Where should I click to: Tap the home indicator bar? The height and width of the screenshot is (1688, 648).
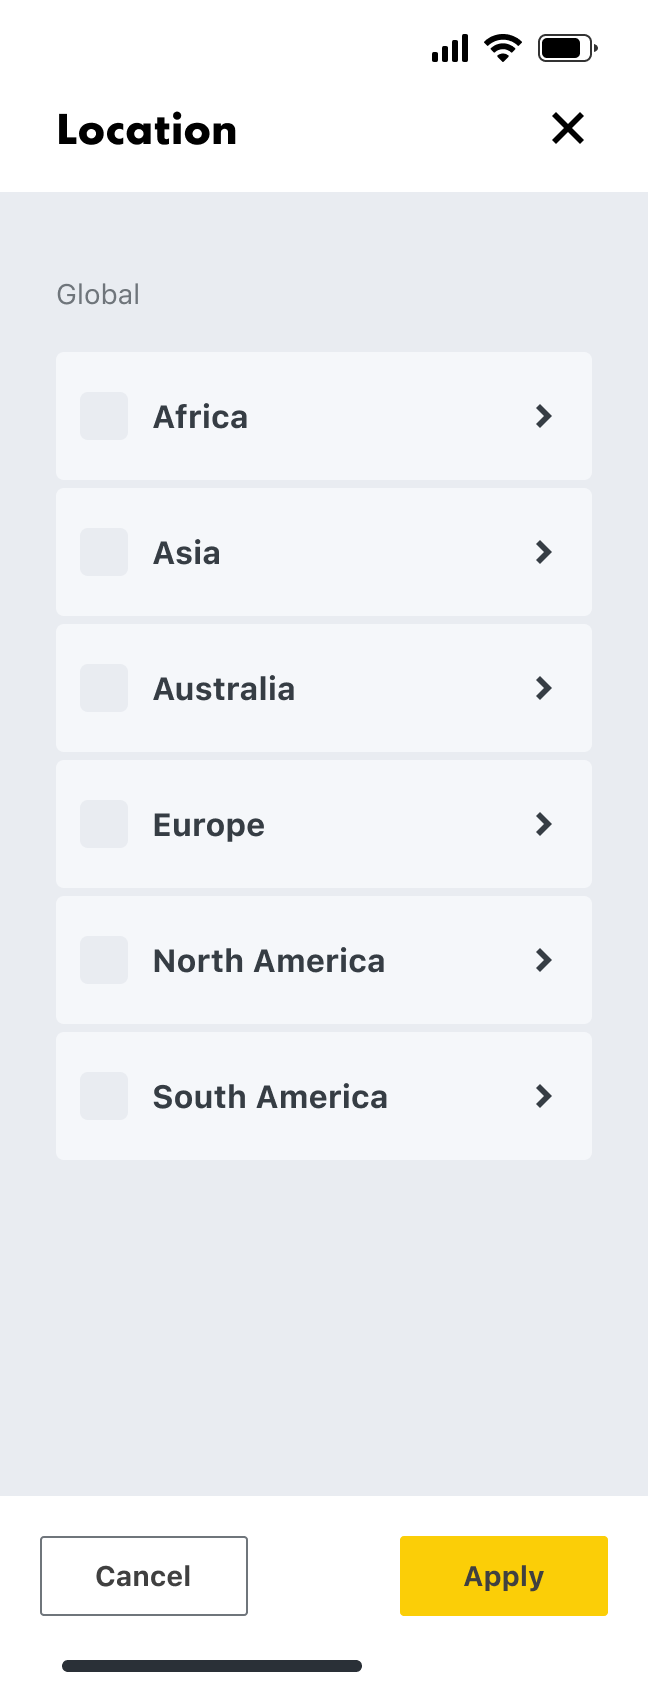tap(212, 1666)
